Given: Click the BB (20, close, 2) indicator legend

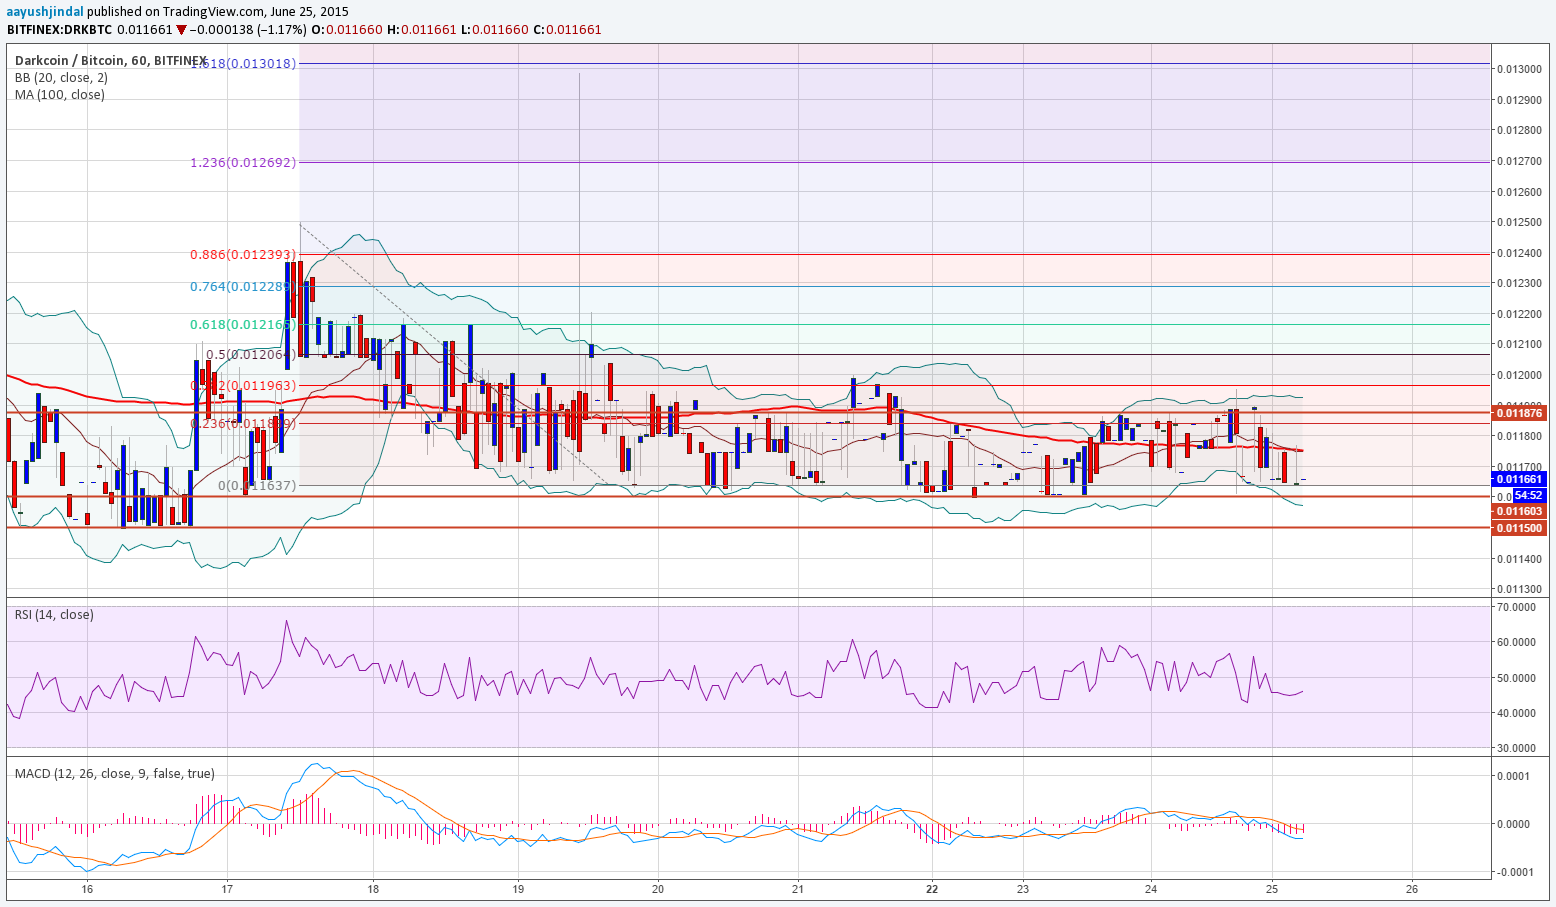Looking at the screenshot, I should (61, 77).
